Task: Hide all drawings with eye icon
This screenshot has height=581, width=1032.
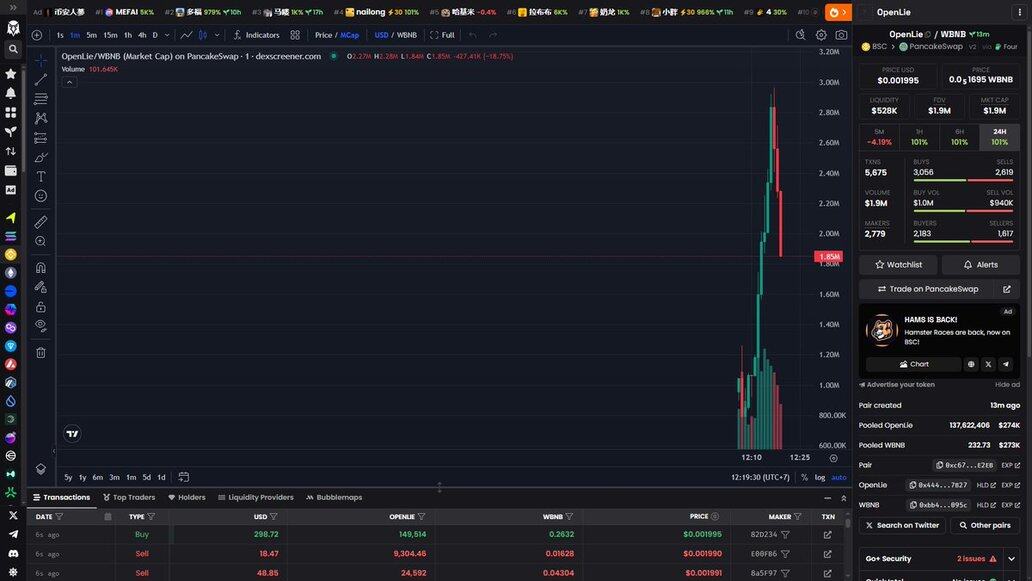Action: [x=41, y=325]
